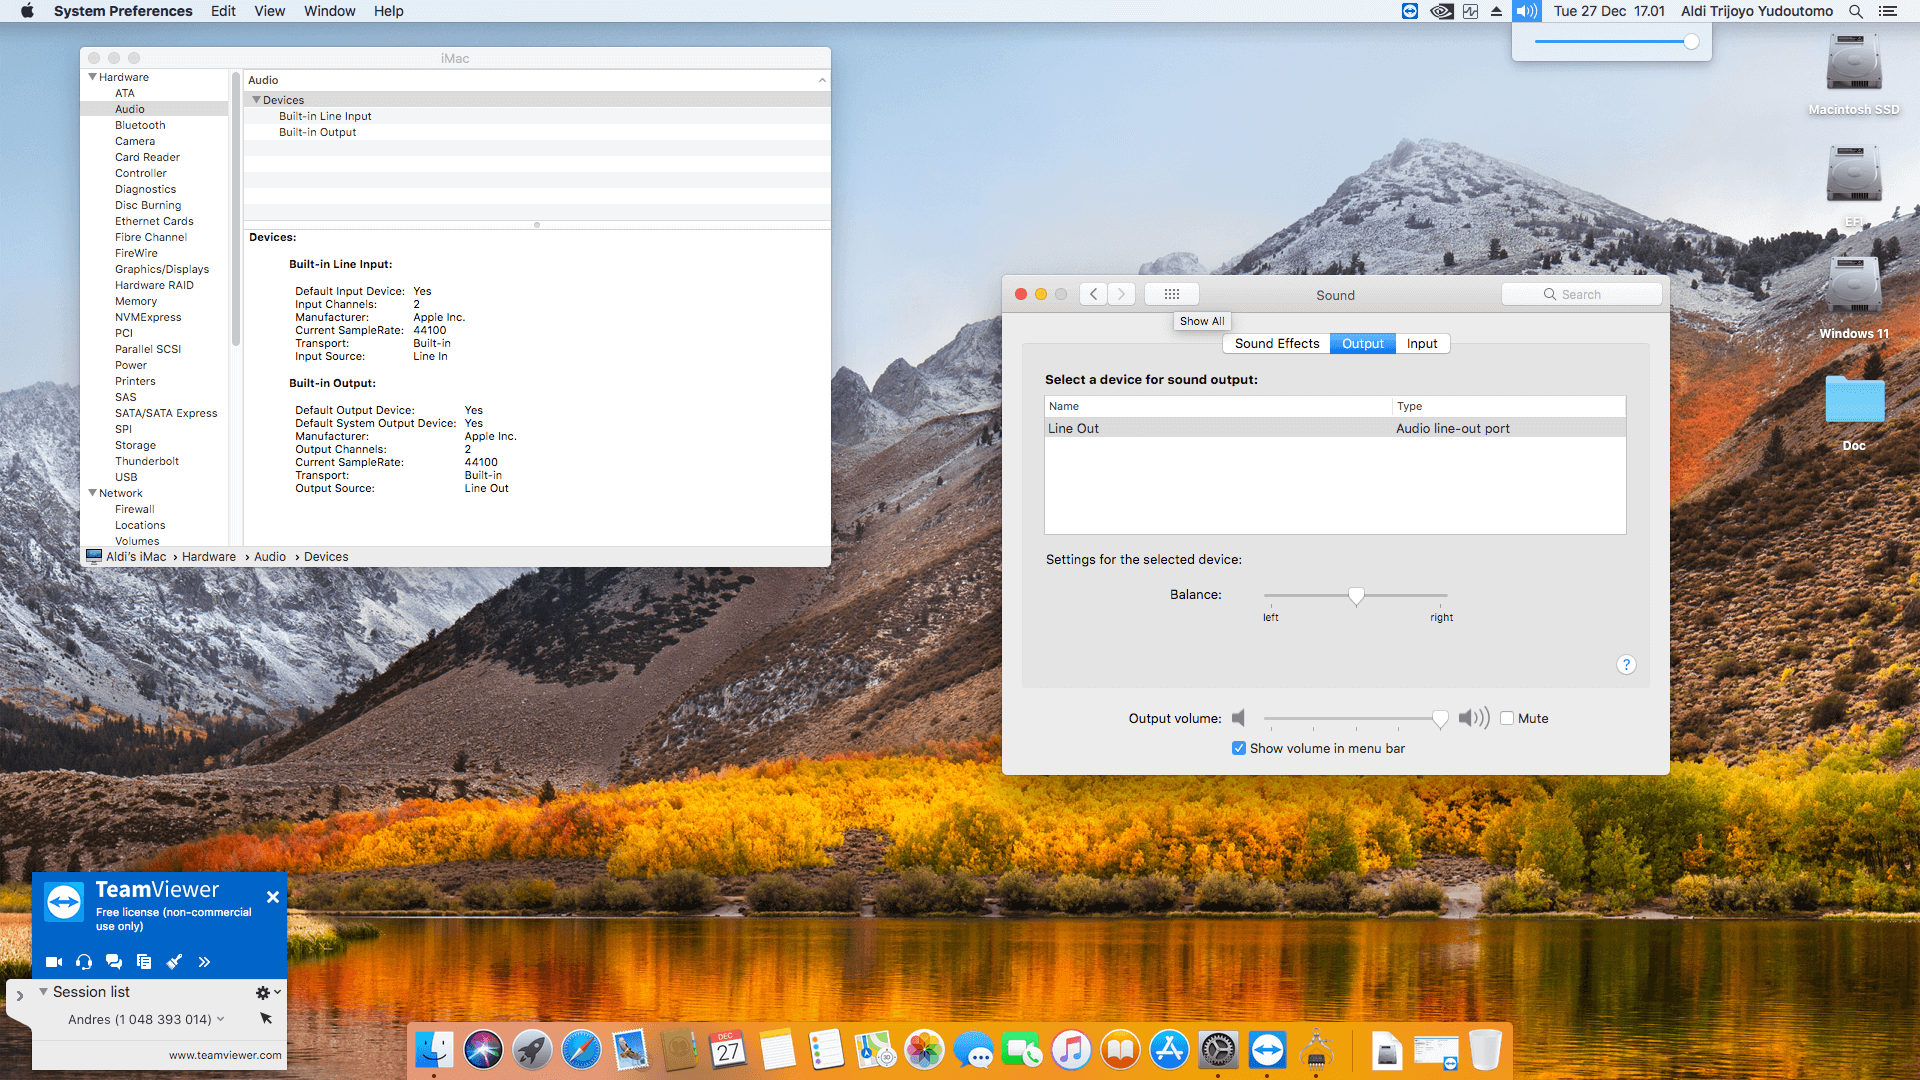Open the Apple menu

[x=27, y=11]
